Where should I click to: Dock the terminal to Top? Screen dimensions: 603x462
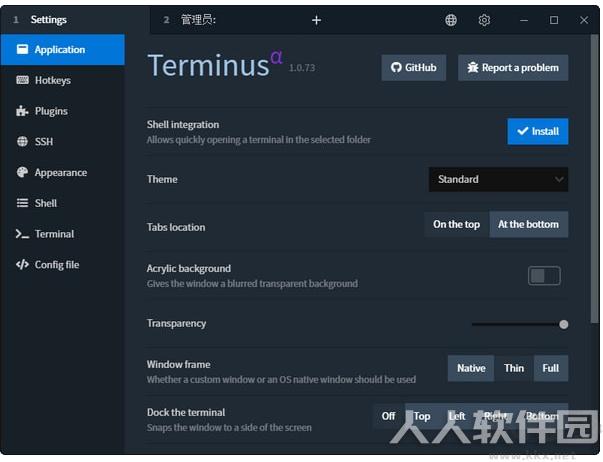(422, 416)
